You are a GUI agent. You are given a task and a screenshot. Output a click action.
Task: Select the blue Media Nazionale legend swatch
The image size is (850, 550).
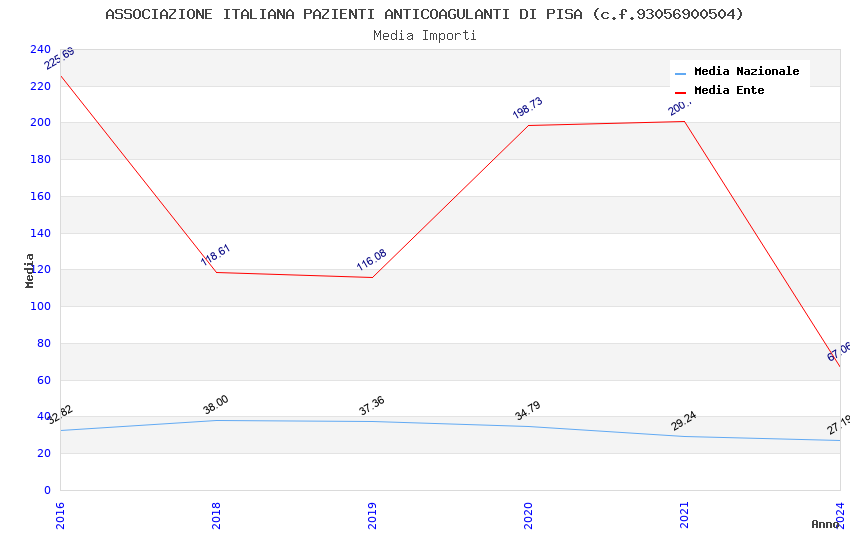pyautogui.click(x=680, y=73)
